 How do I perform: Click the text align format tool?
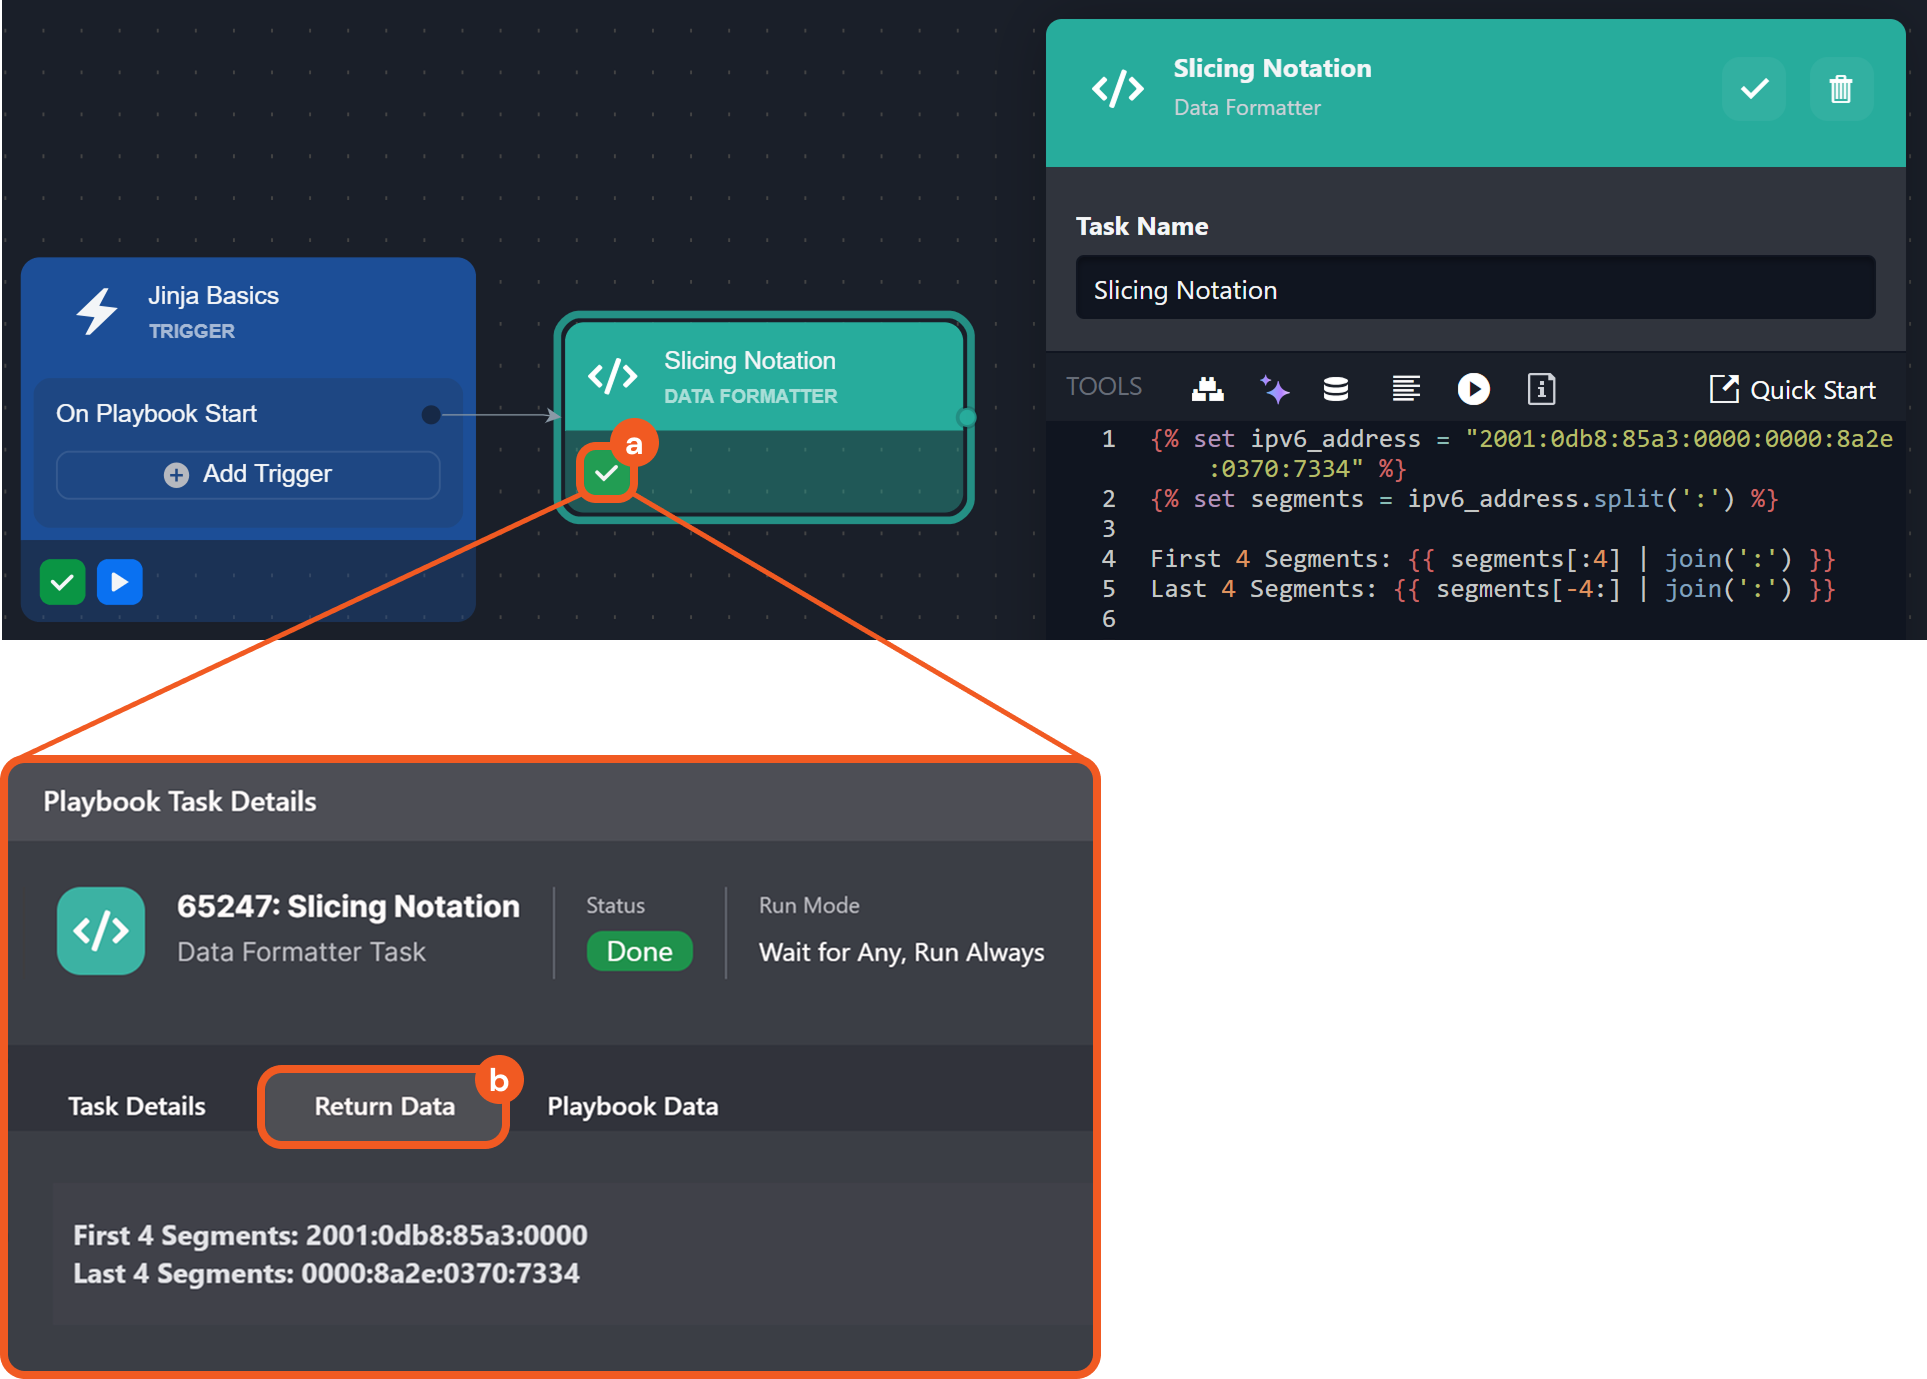(x=1406, y=389)
